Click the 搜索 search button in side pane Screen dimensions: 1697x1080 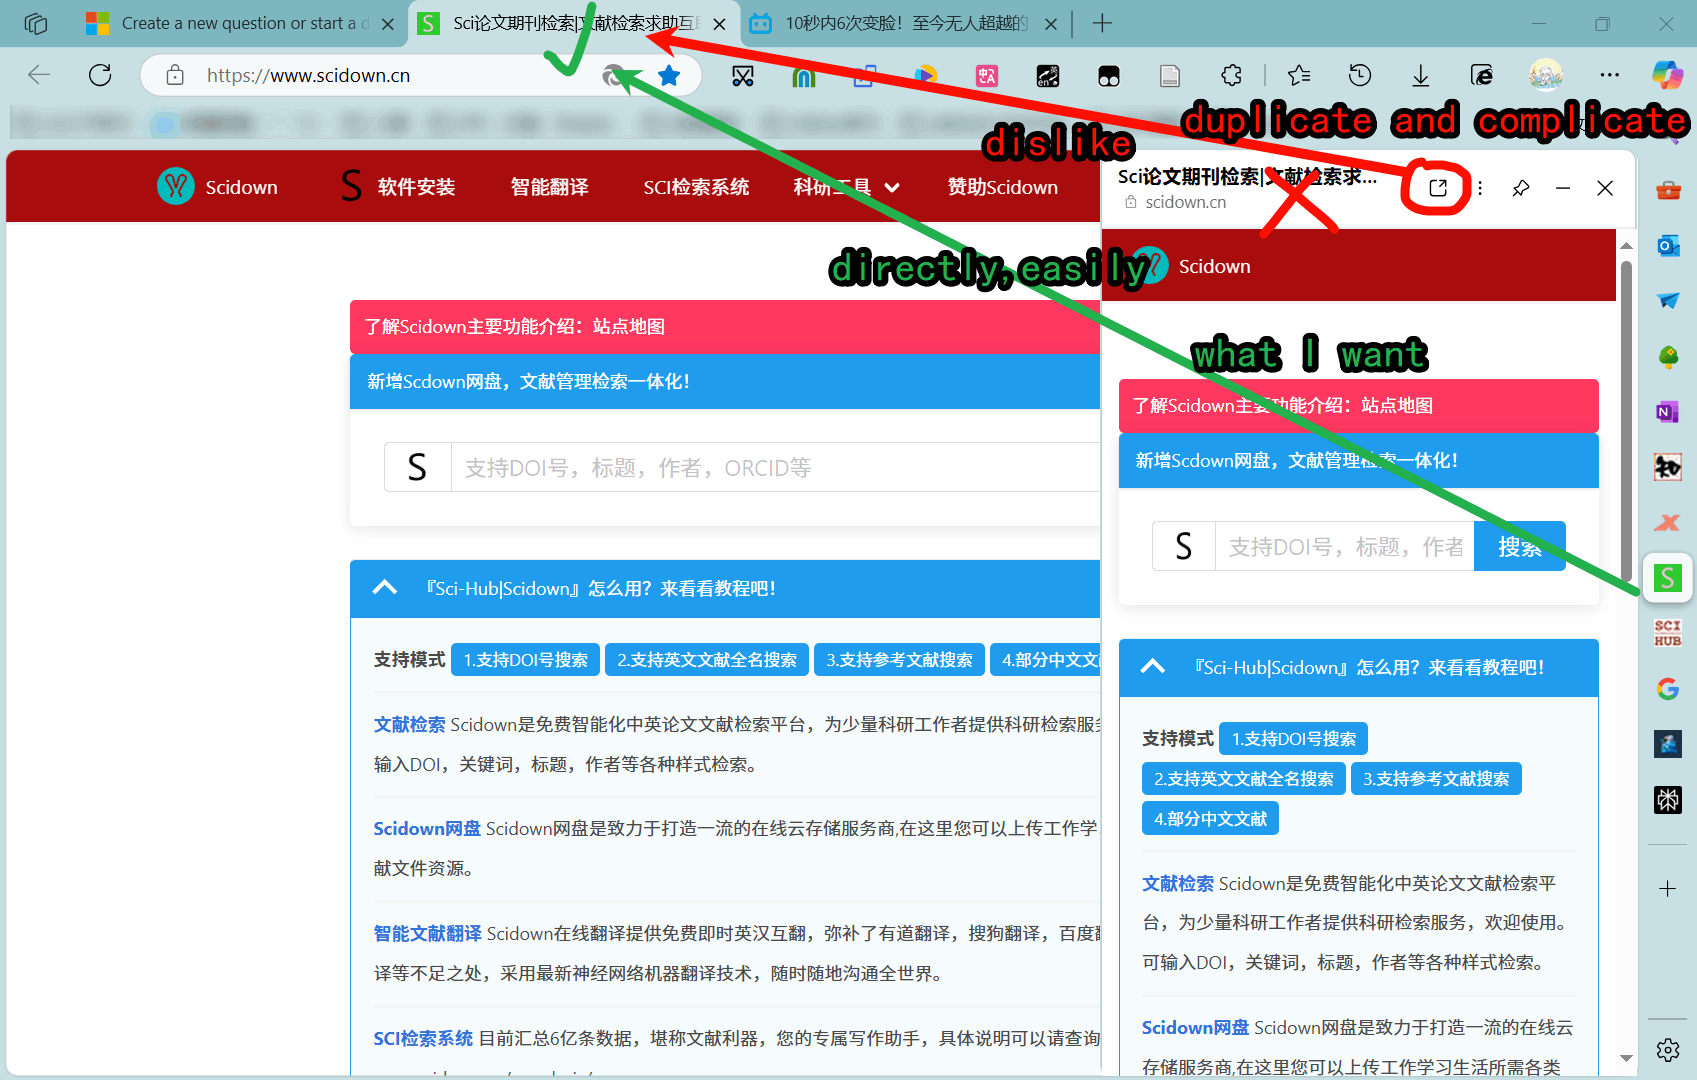click(1519, 546)
